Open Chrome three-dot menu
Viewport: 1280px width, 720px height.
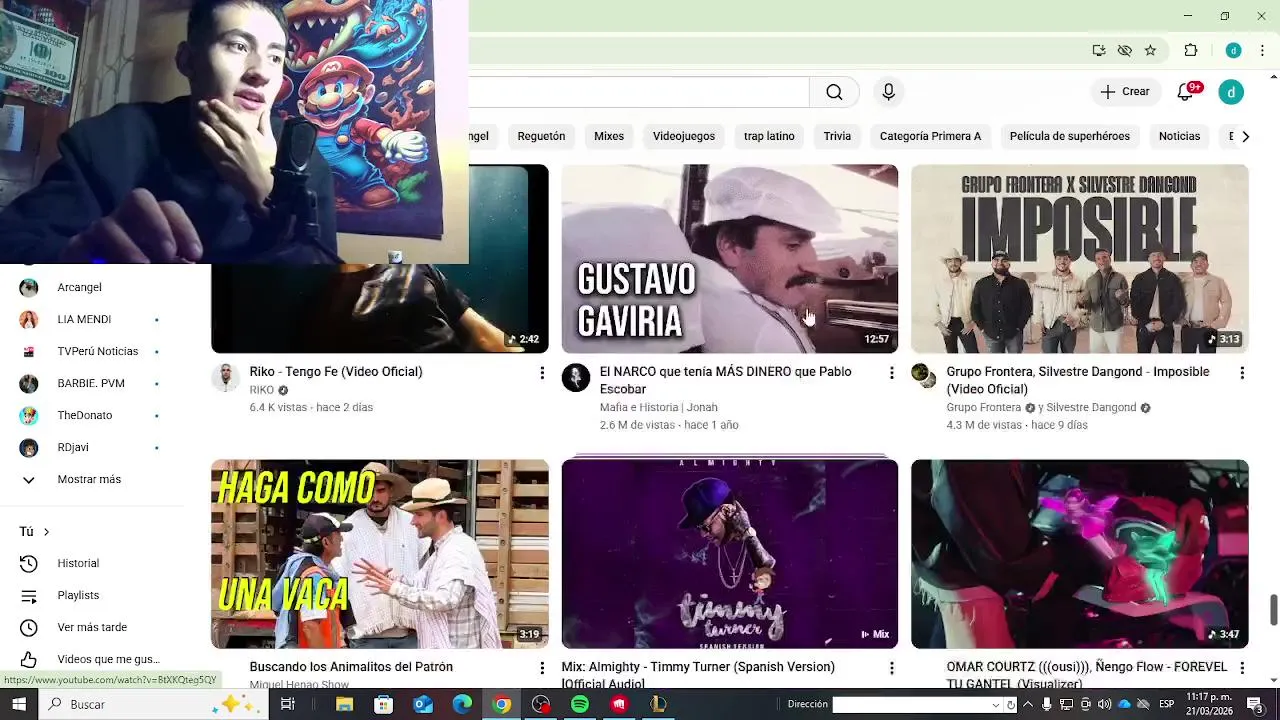tap(1263, 50)
